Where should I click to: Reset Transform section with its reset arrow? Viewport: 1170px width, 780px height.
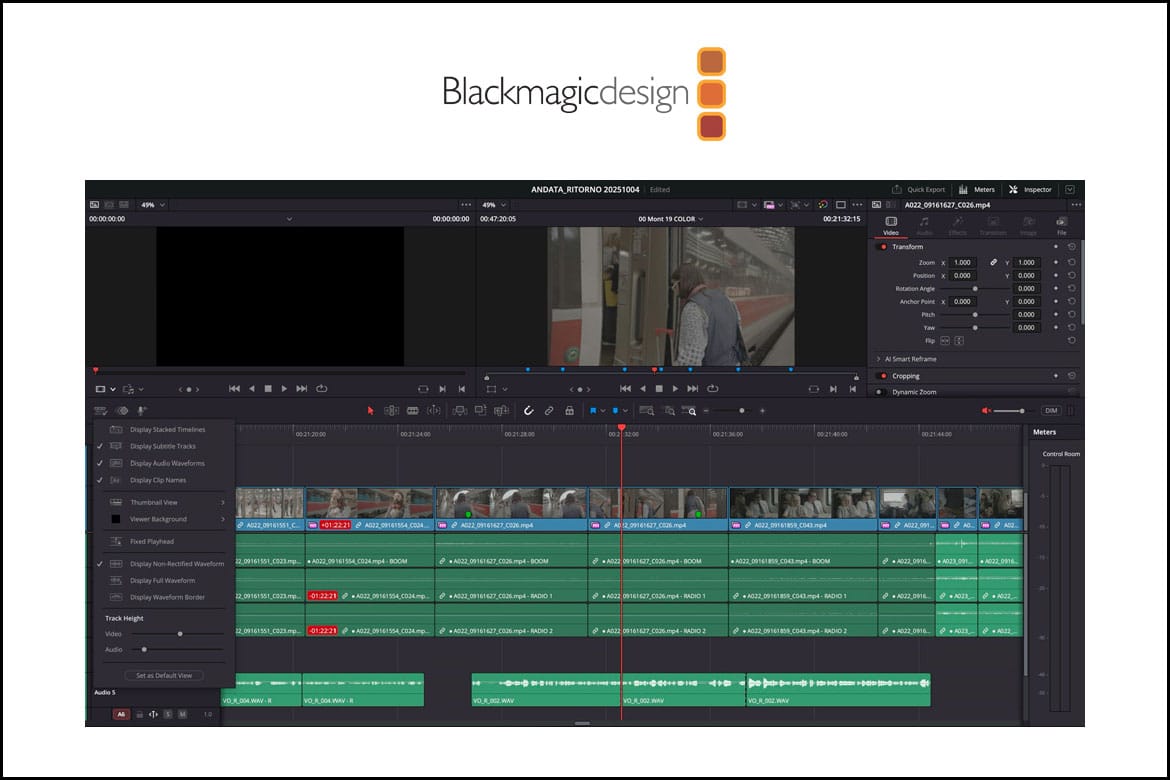pos(1072,247)
